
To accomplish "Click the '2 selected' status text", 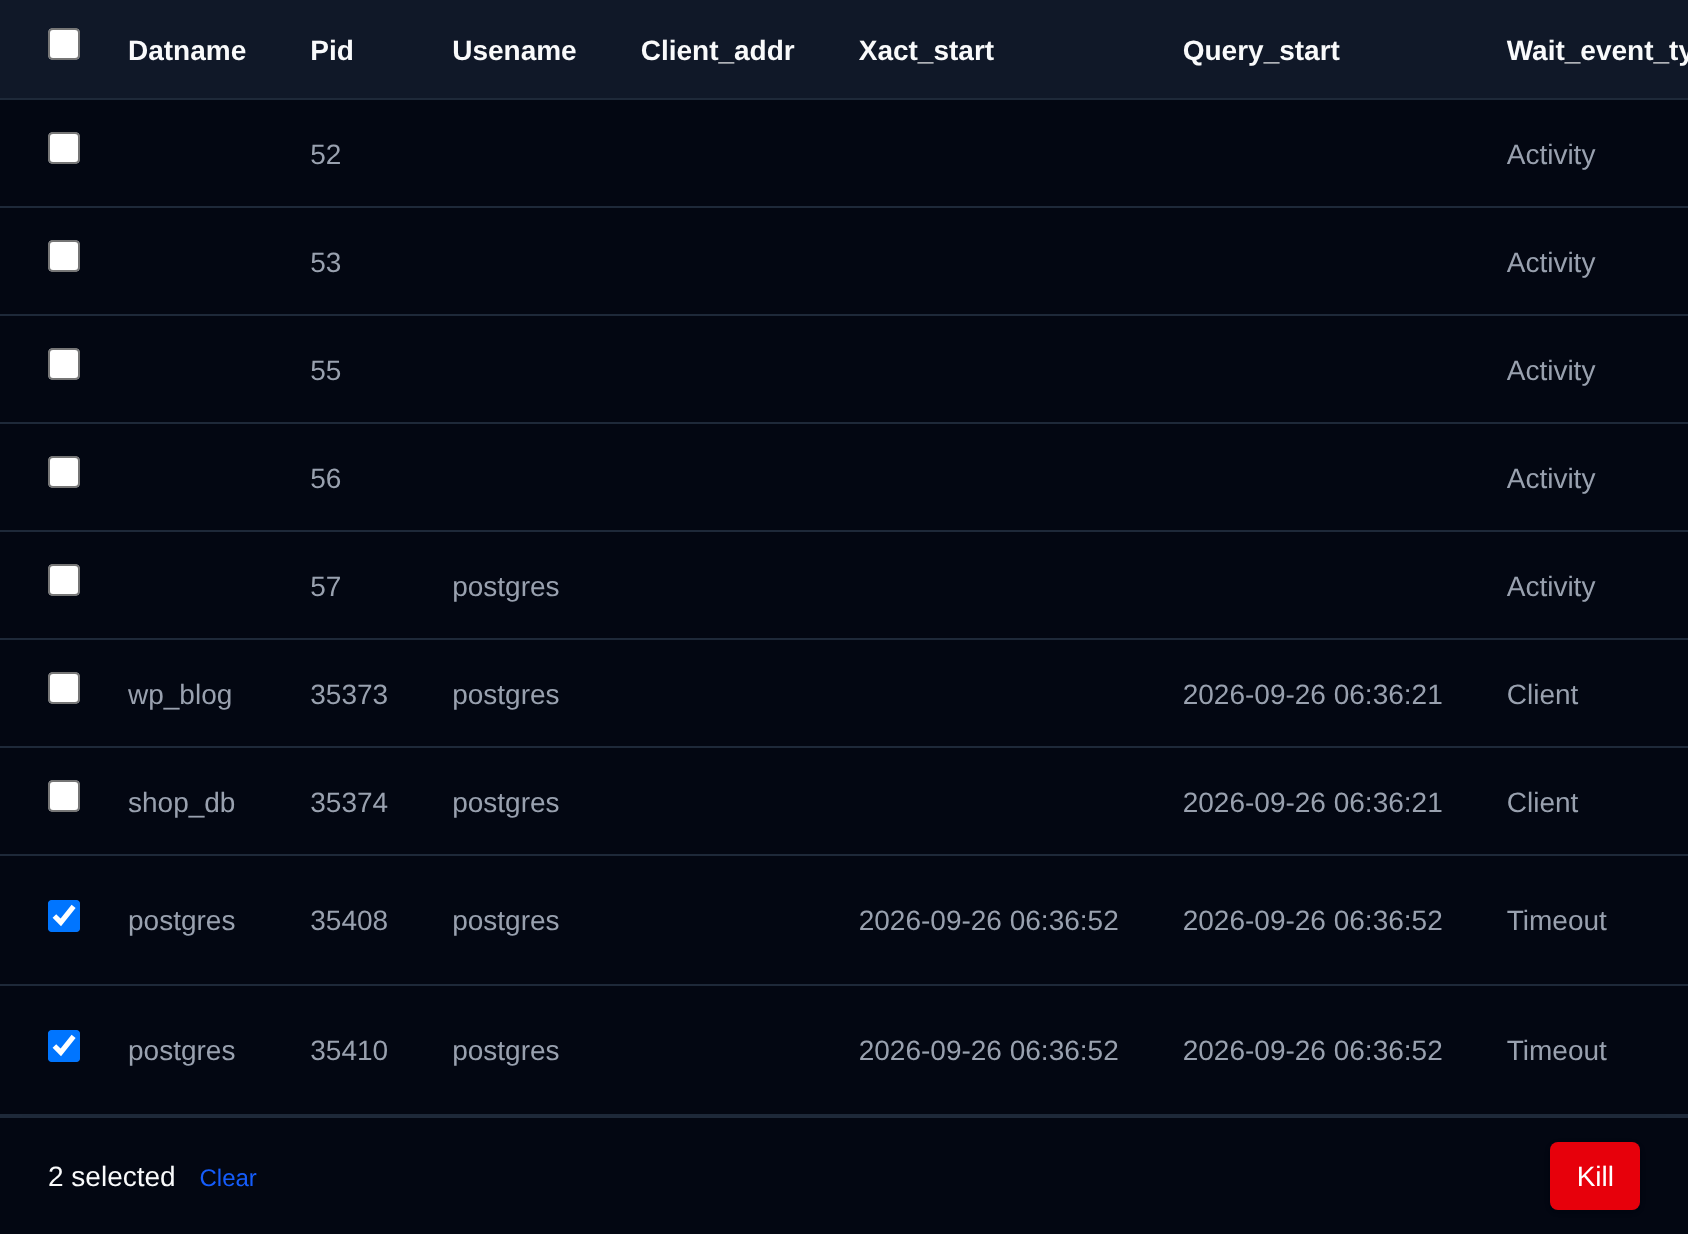I will pos(111,1177).
